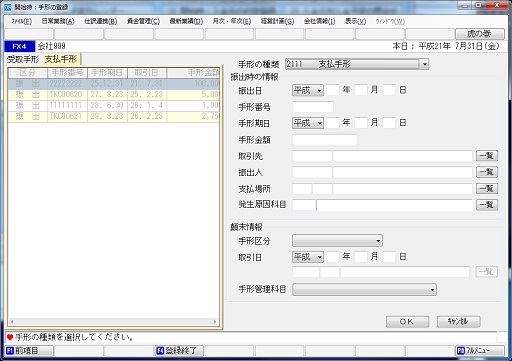Click the list's horizontal scrollbar left arrow
Image resolution: width=512 pixels, height=361 pixels.
[12, 322]
